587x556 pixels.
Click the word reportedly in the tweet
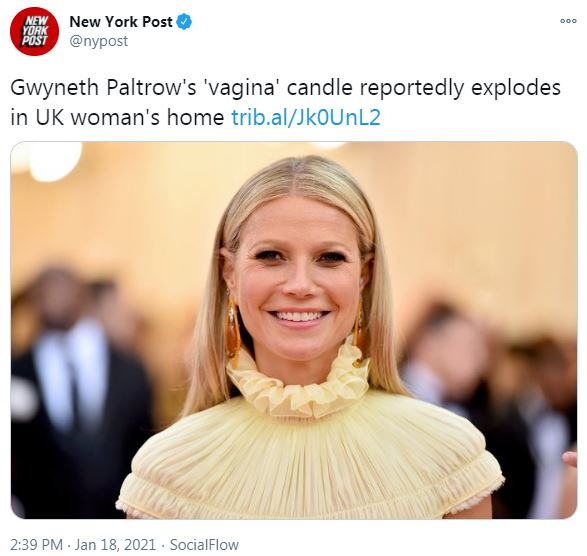[412, 88]
